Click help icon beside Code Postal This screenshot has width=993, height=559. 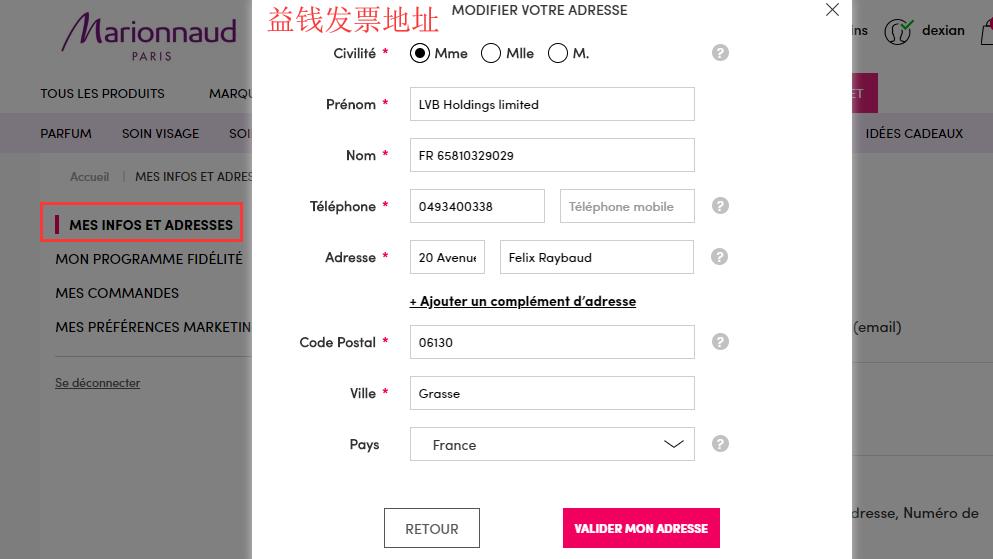720,342
